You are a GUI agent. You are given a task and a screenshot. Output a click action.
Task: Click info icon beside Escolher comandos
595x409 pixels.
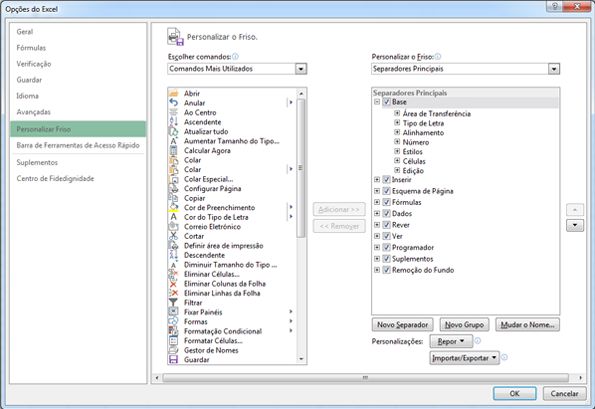tap(235, 57)
